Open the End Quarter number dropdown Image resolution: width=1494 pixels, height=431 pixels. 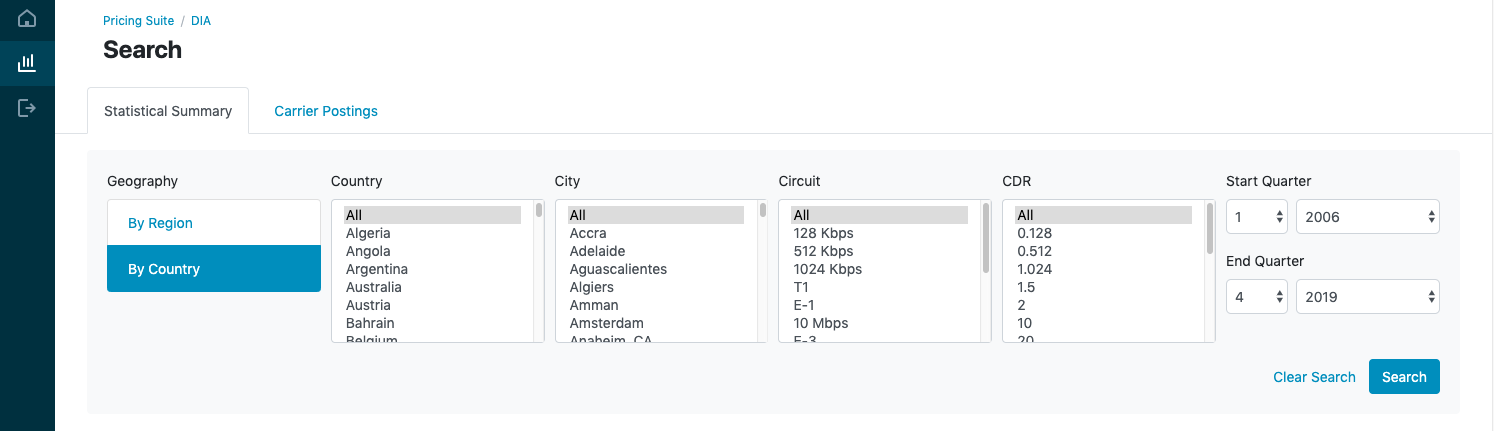pos(1256,297)
